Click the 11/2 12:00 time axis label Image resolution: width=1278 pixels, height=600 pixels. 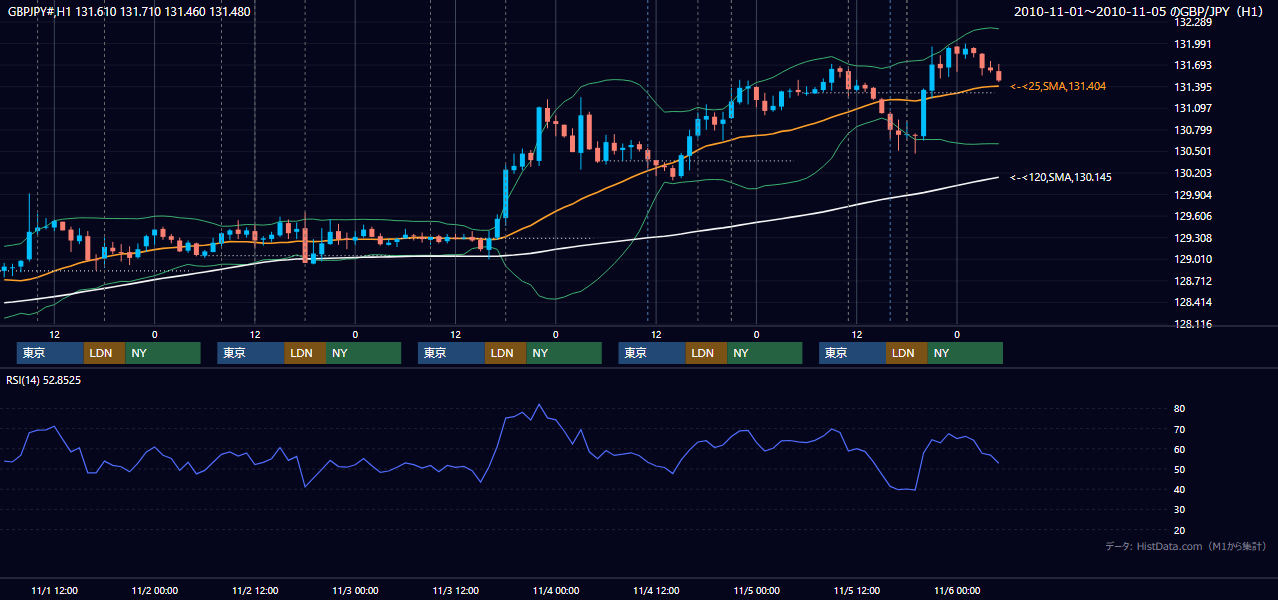point(255,590)
